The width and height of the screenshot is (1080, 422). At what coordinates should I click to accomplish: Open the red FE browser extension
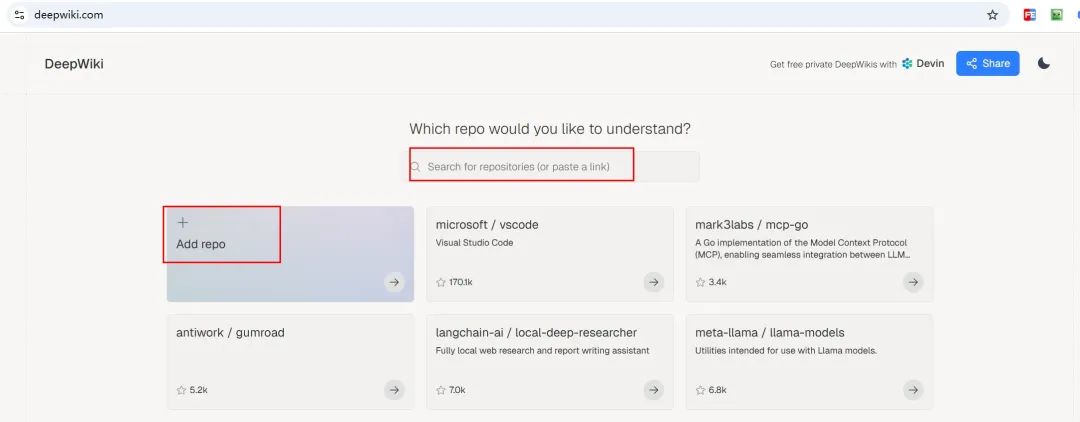(x=1030, y=14)
